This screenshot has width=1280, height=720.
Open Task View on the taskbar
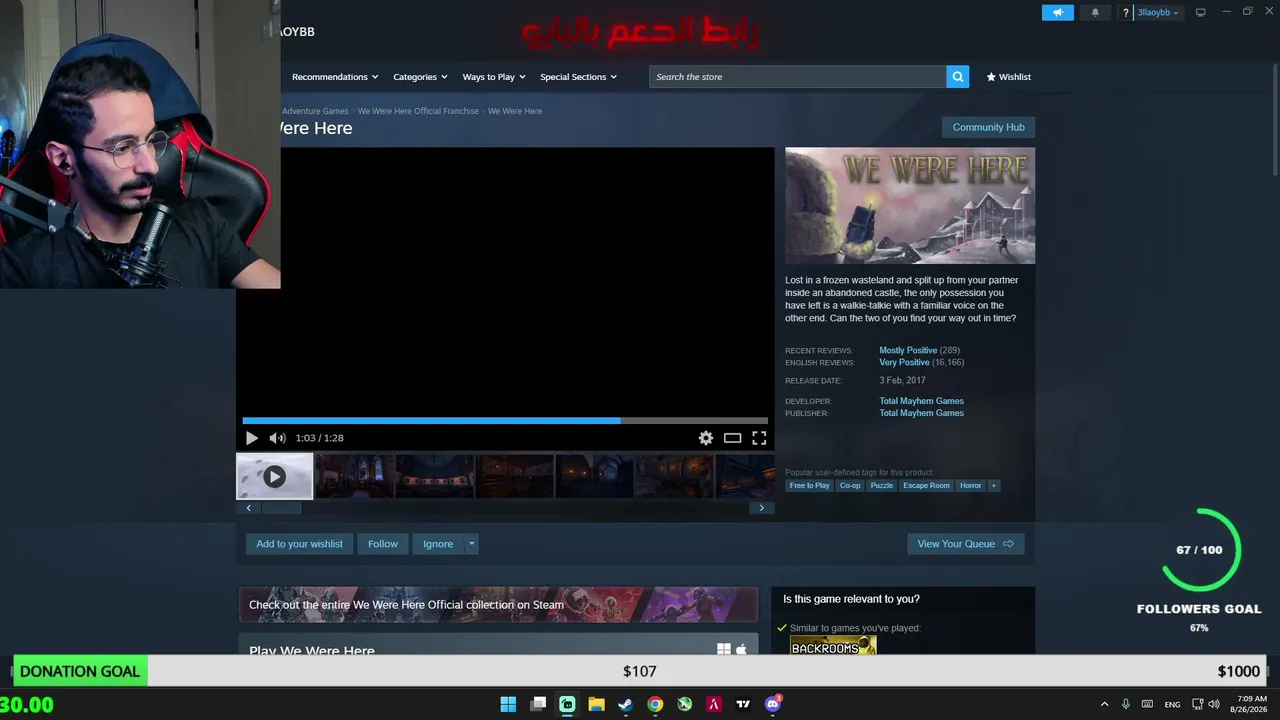pyautogui.click(x=538, y=704)
